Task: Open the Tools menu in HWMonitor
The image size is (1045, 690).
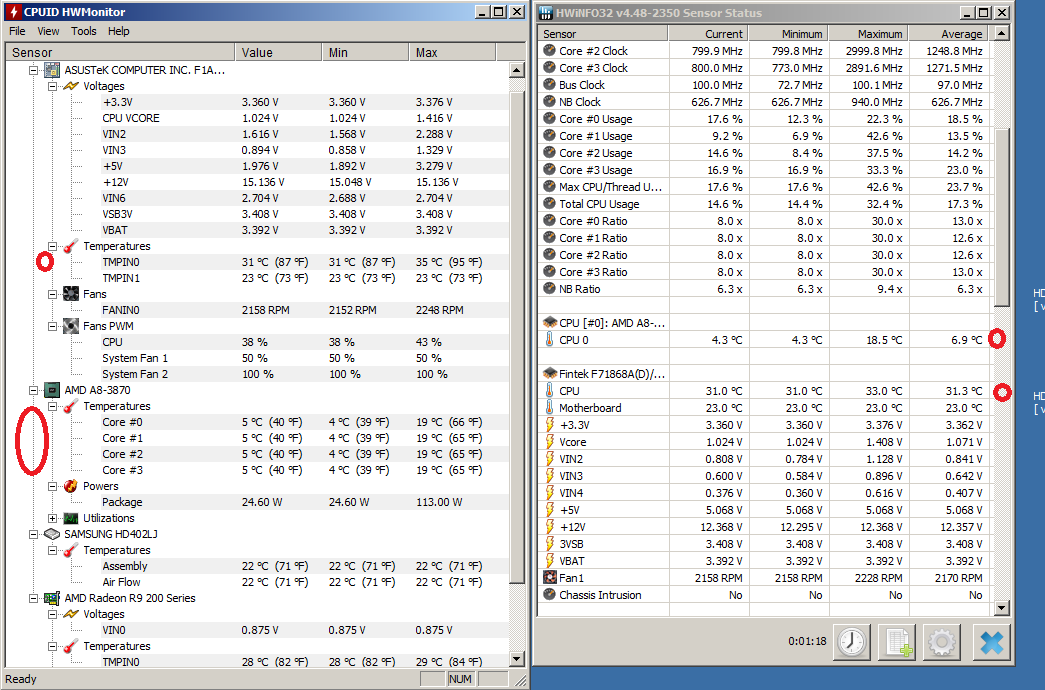Action: [x=84, y=31]
